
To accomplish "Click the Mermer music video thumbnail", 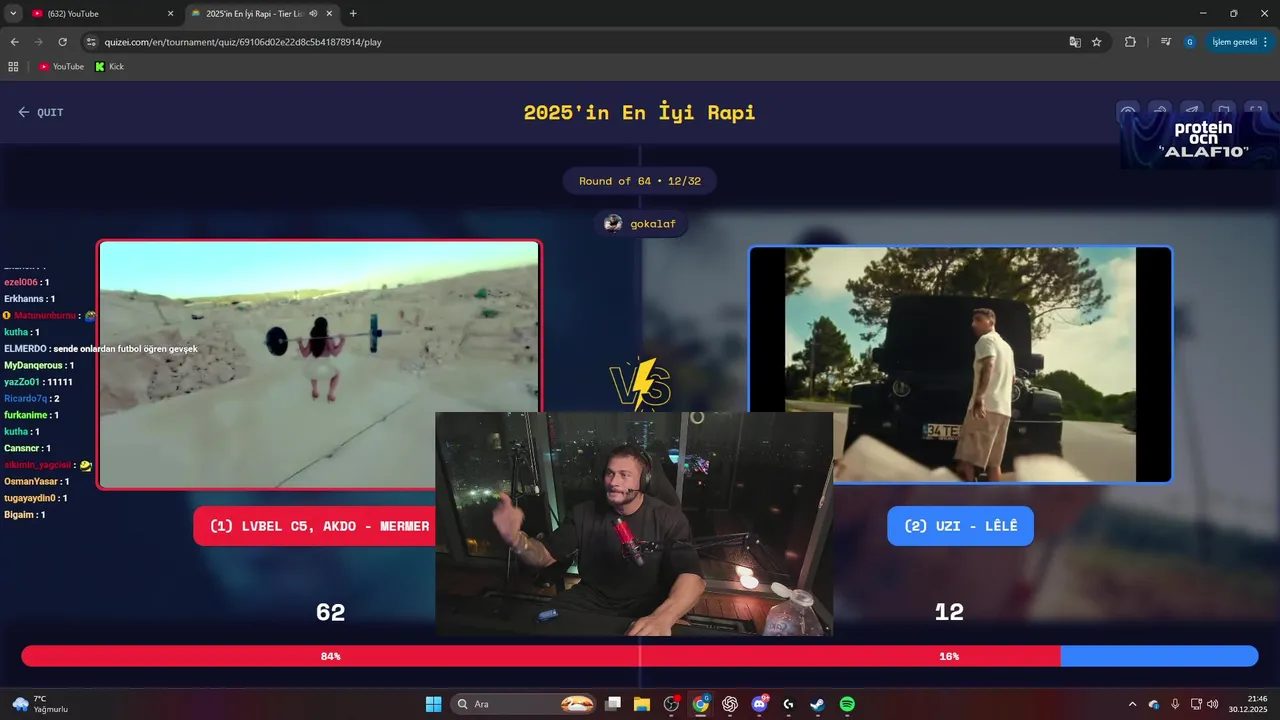I will point(320,365).
